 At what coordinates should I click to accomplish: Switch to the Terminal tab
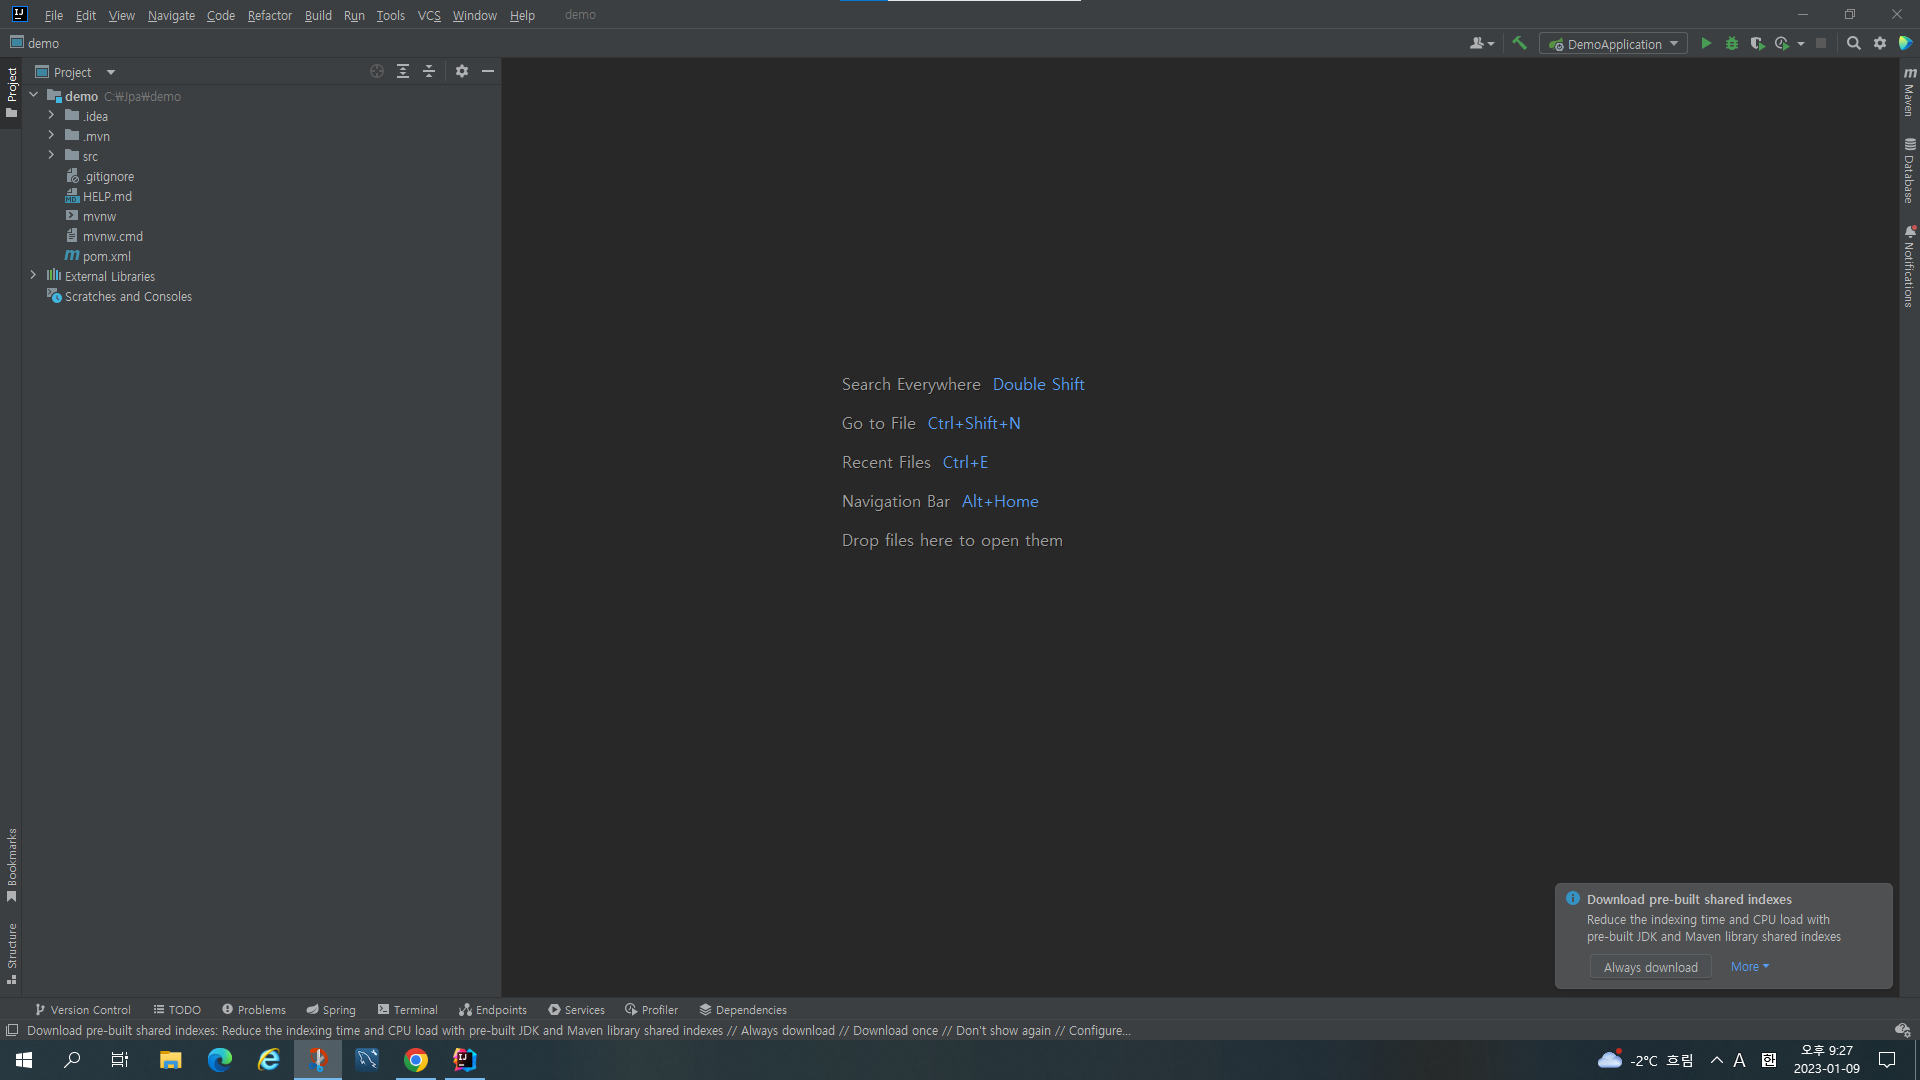click(x=407, y=1009)
